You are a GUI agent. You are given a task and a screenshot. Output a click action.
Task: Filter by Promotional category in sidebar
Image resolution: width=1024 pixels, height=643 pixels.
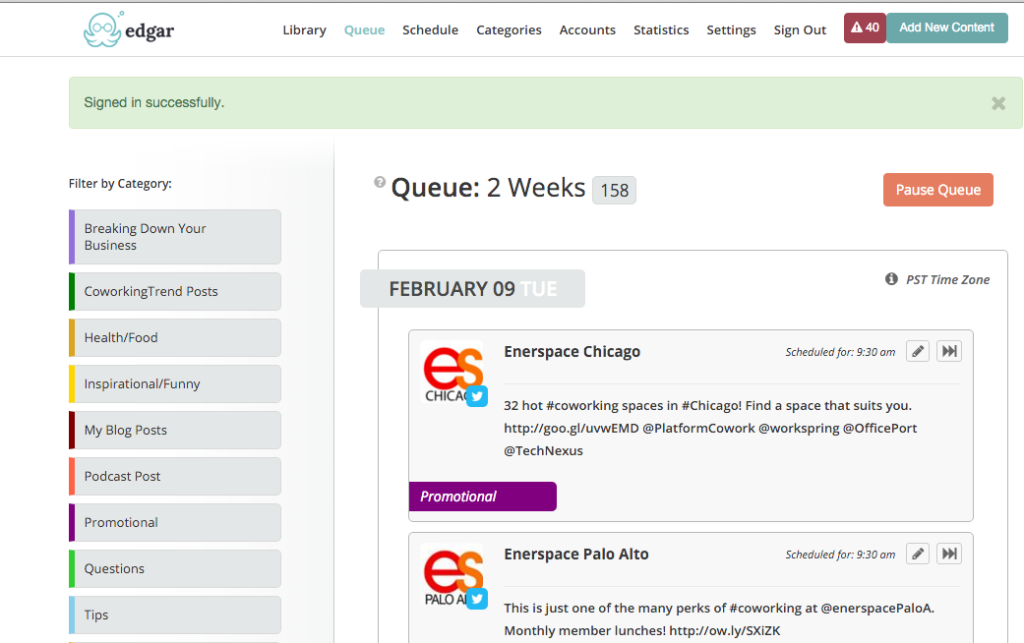175,522
